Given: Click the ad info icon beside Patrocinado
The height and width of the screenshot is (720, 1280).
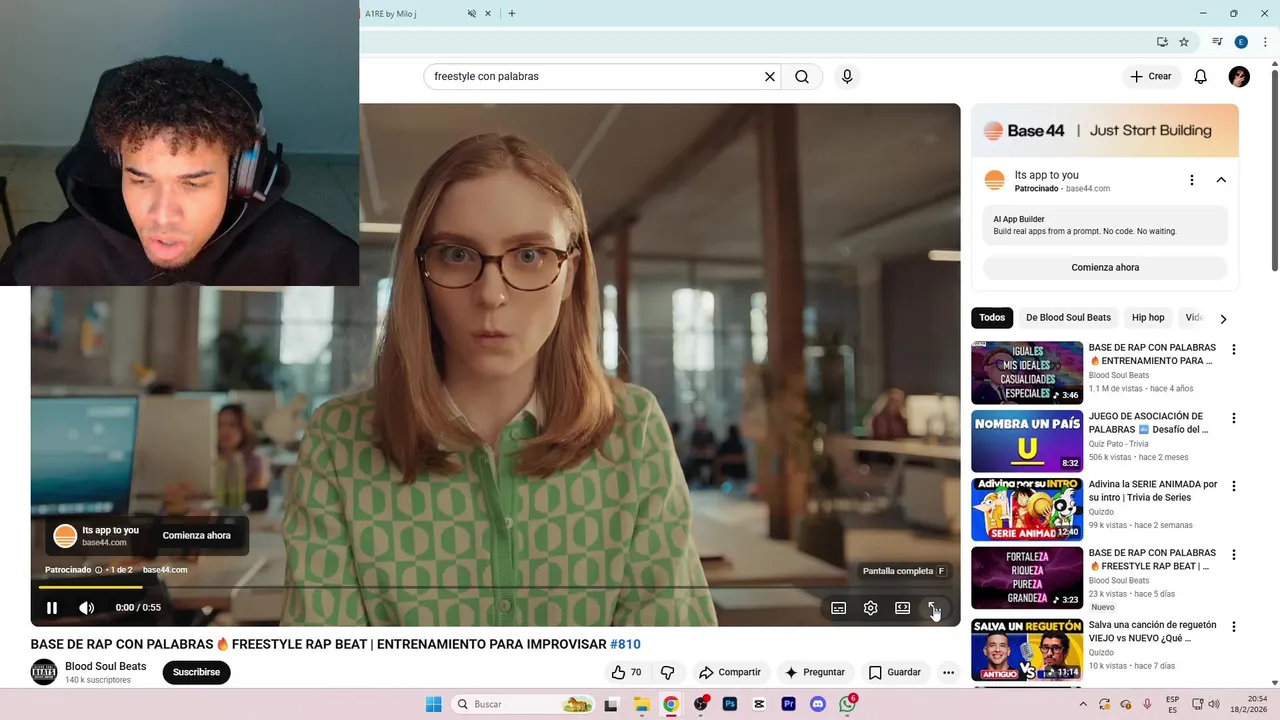Looking at the screenshot, I should click(99, 570).
